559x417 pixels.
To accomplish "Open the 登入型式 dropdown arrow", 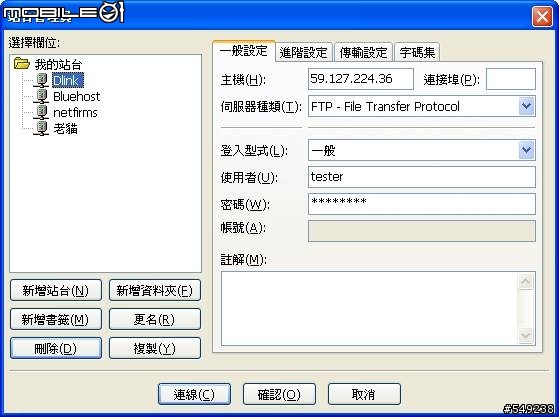I will 527,150.
